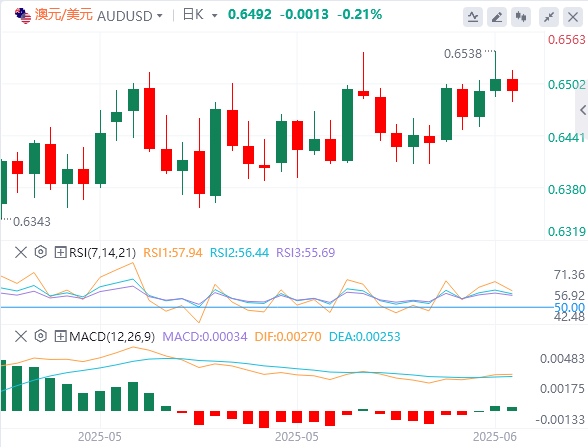This screenshot has width=588, height=447.
Task: Remove the RSI indicator panel
Action: [x=21, y=252]
